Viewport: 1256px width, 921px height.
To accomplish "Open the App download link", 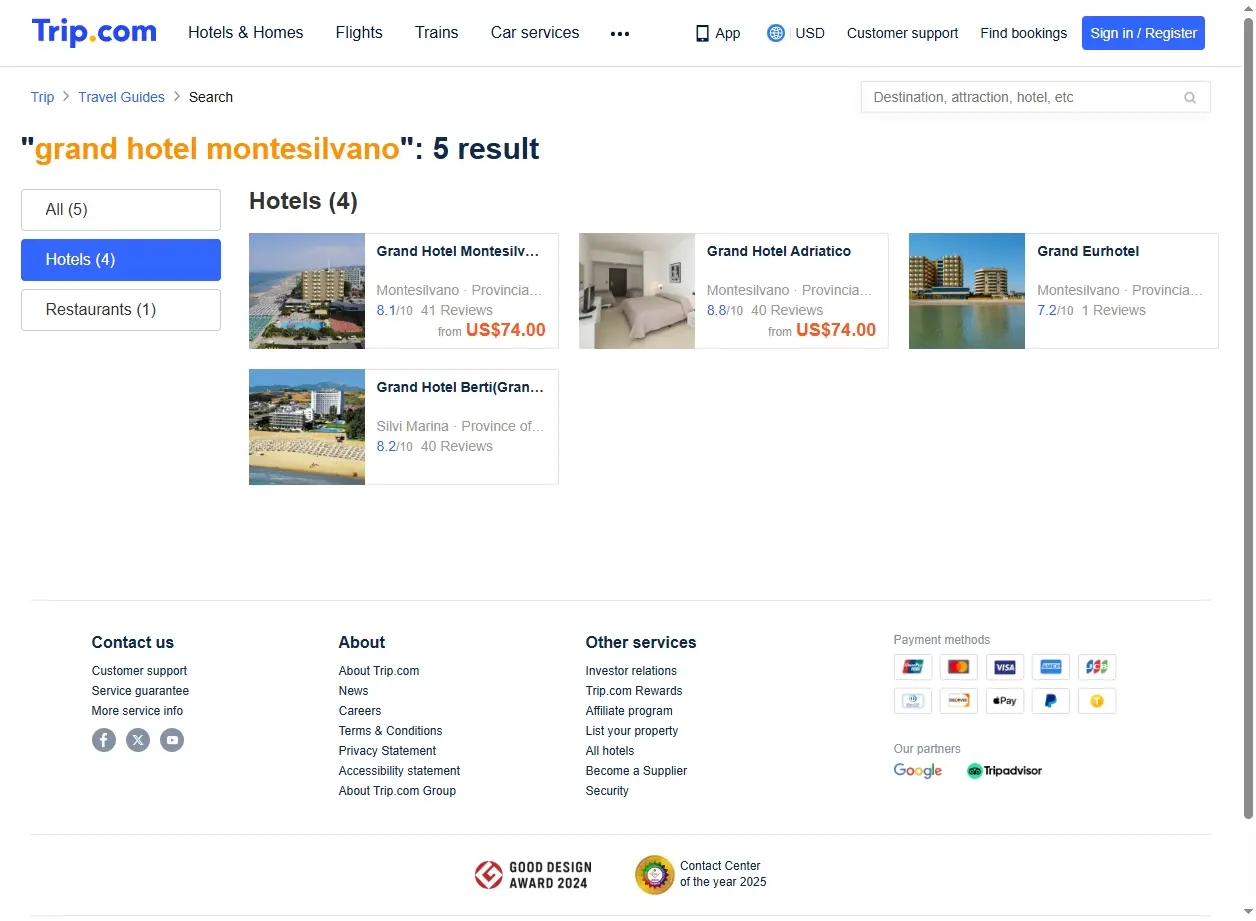I will tap(718, 33).
